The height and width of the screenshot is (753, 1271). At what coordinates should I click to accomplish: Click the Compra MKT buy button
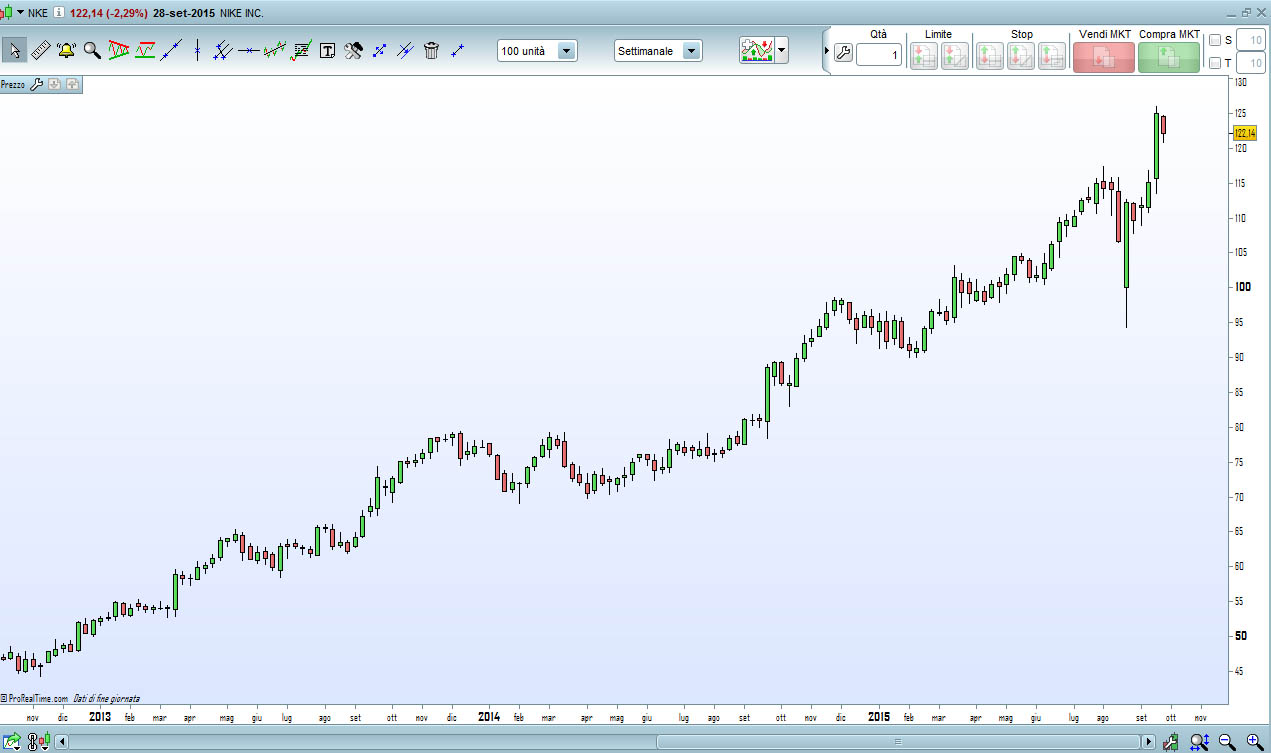(1169, 57)
